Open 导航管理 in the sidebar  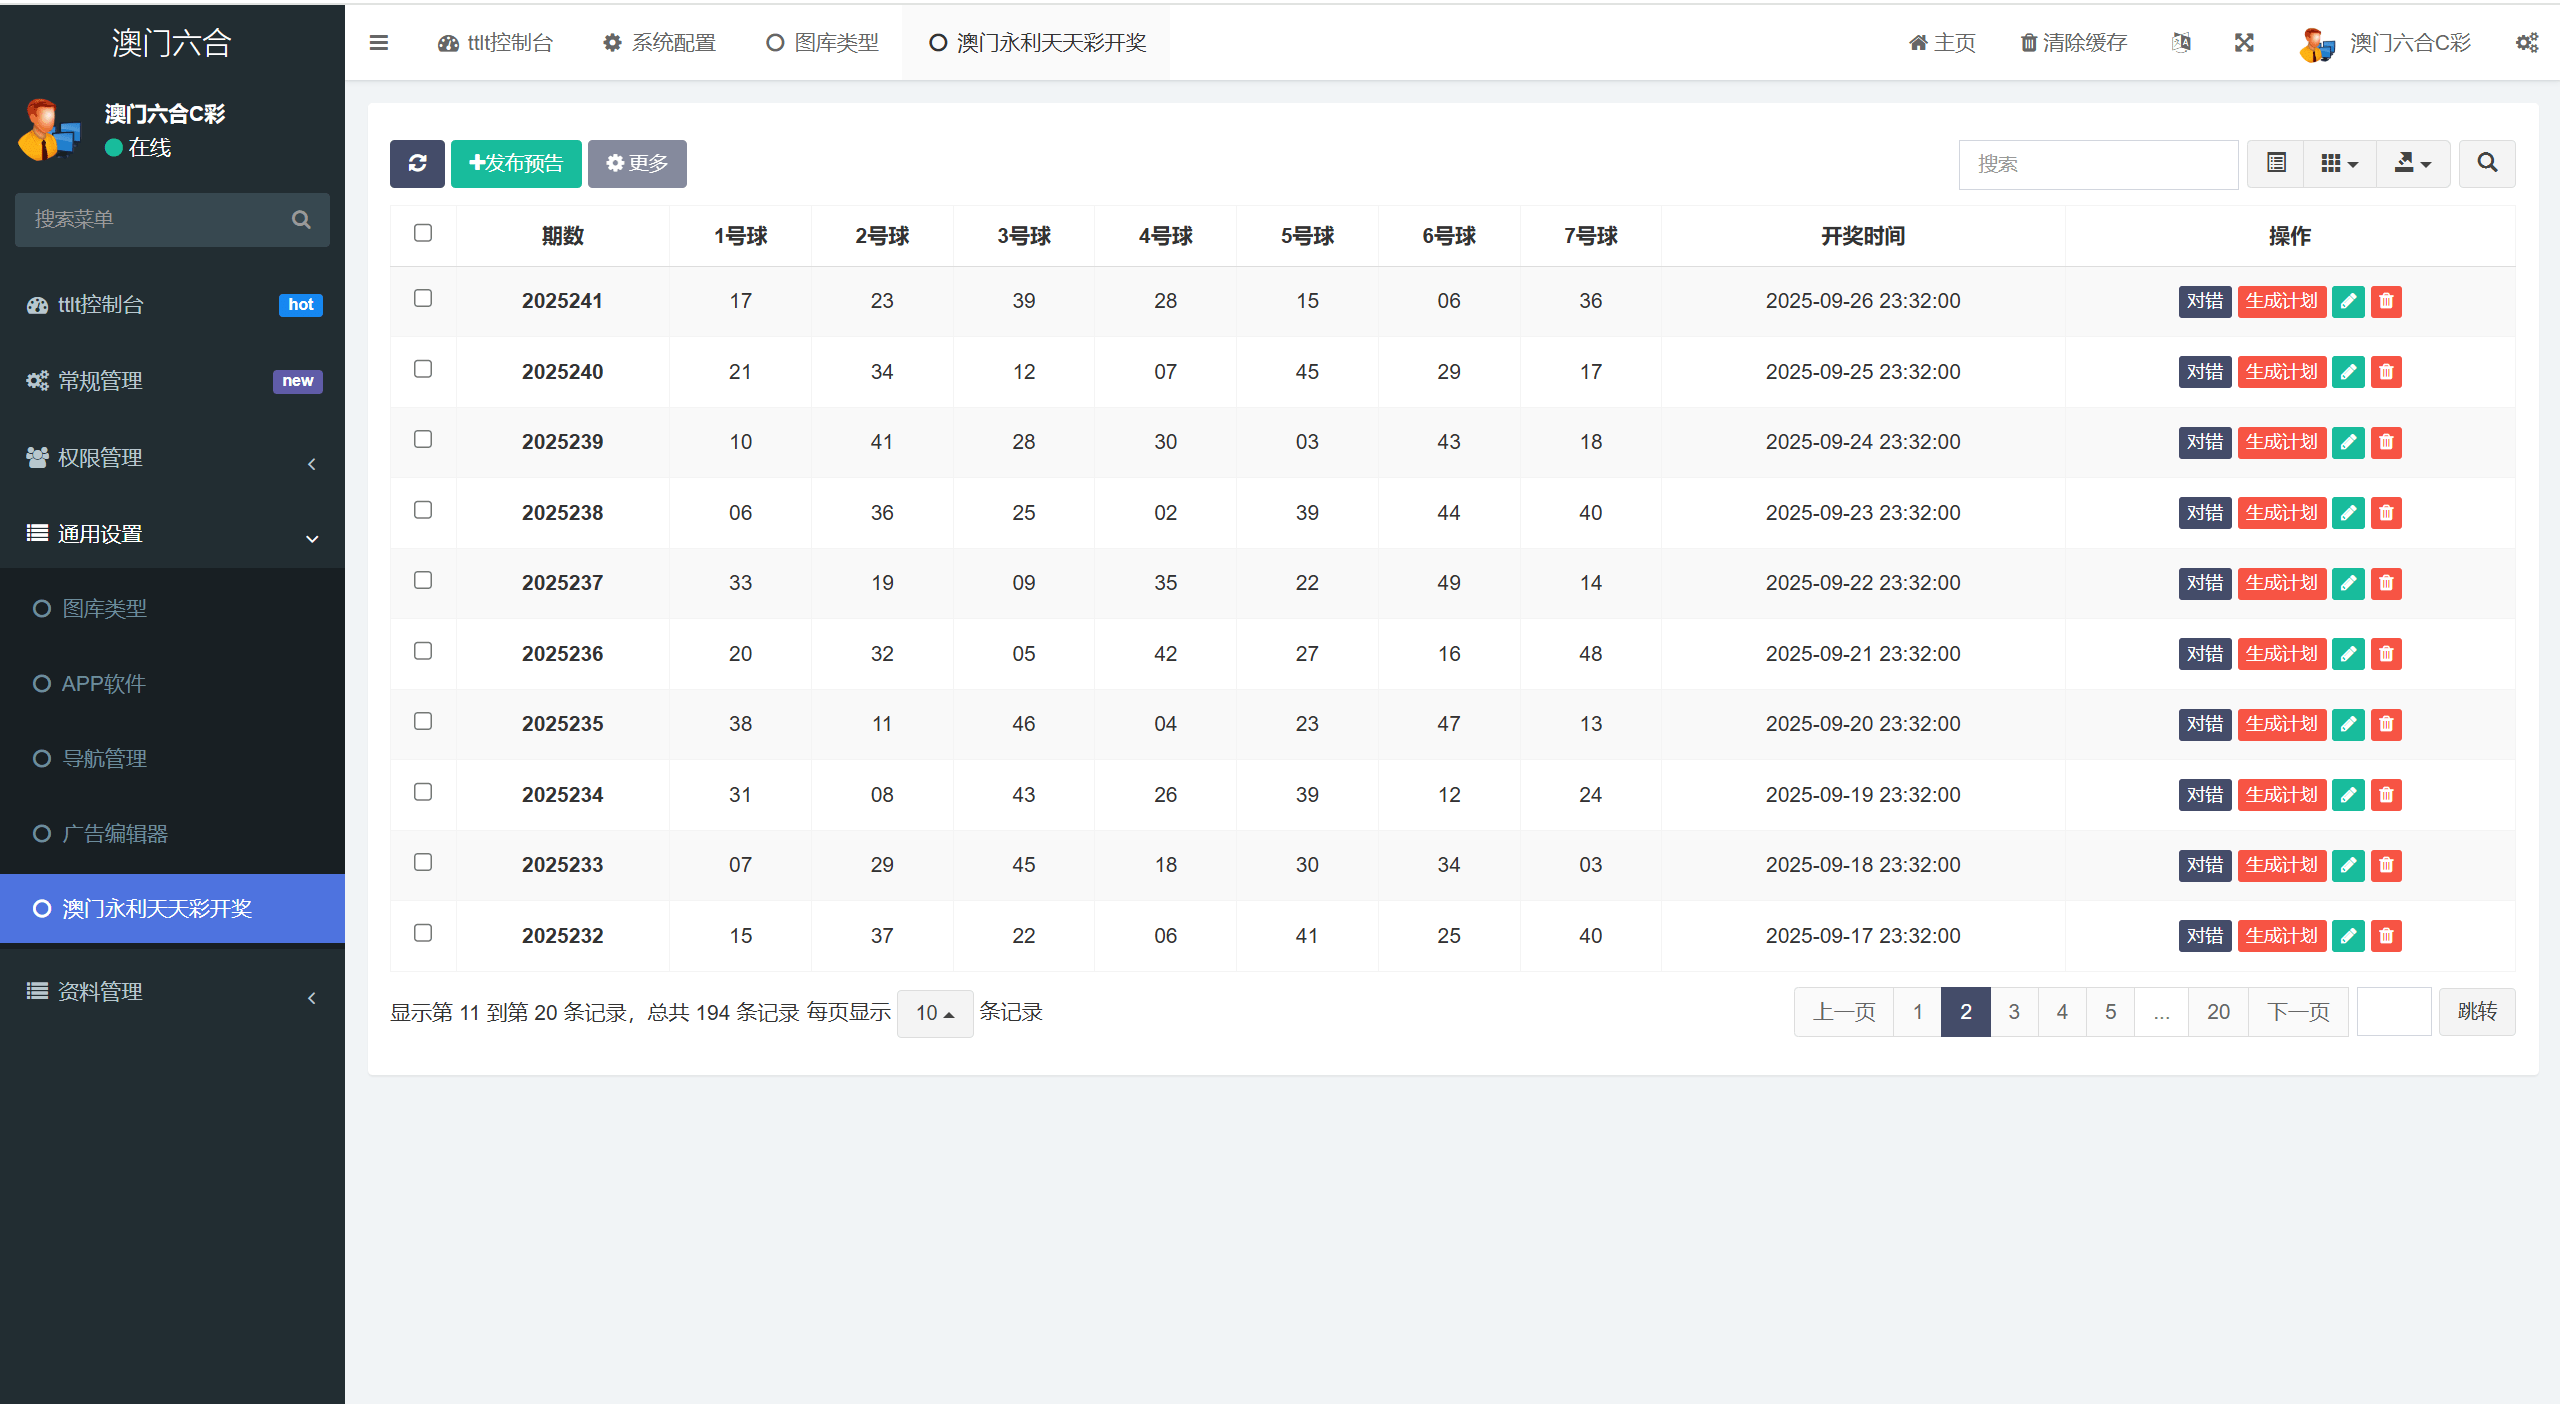pyautogui.click(x=104, y=759)
